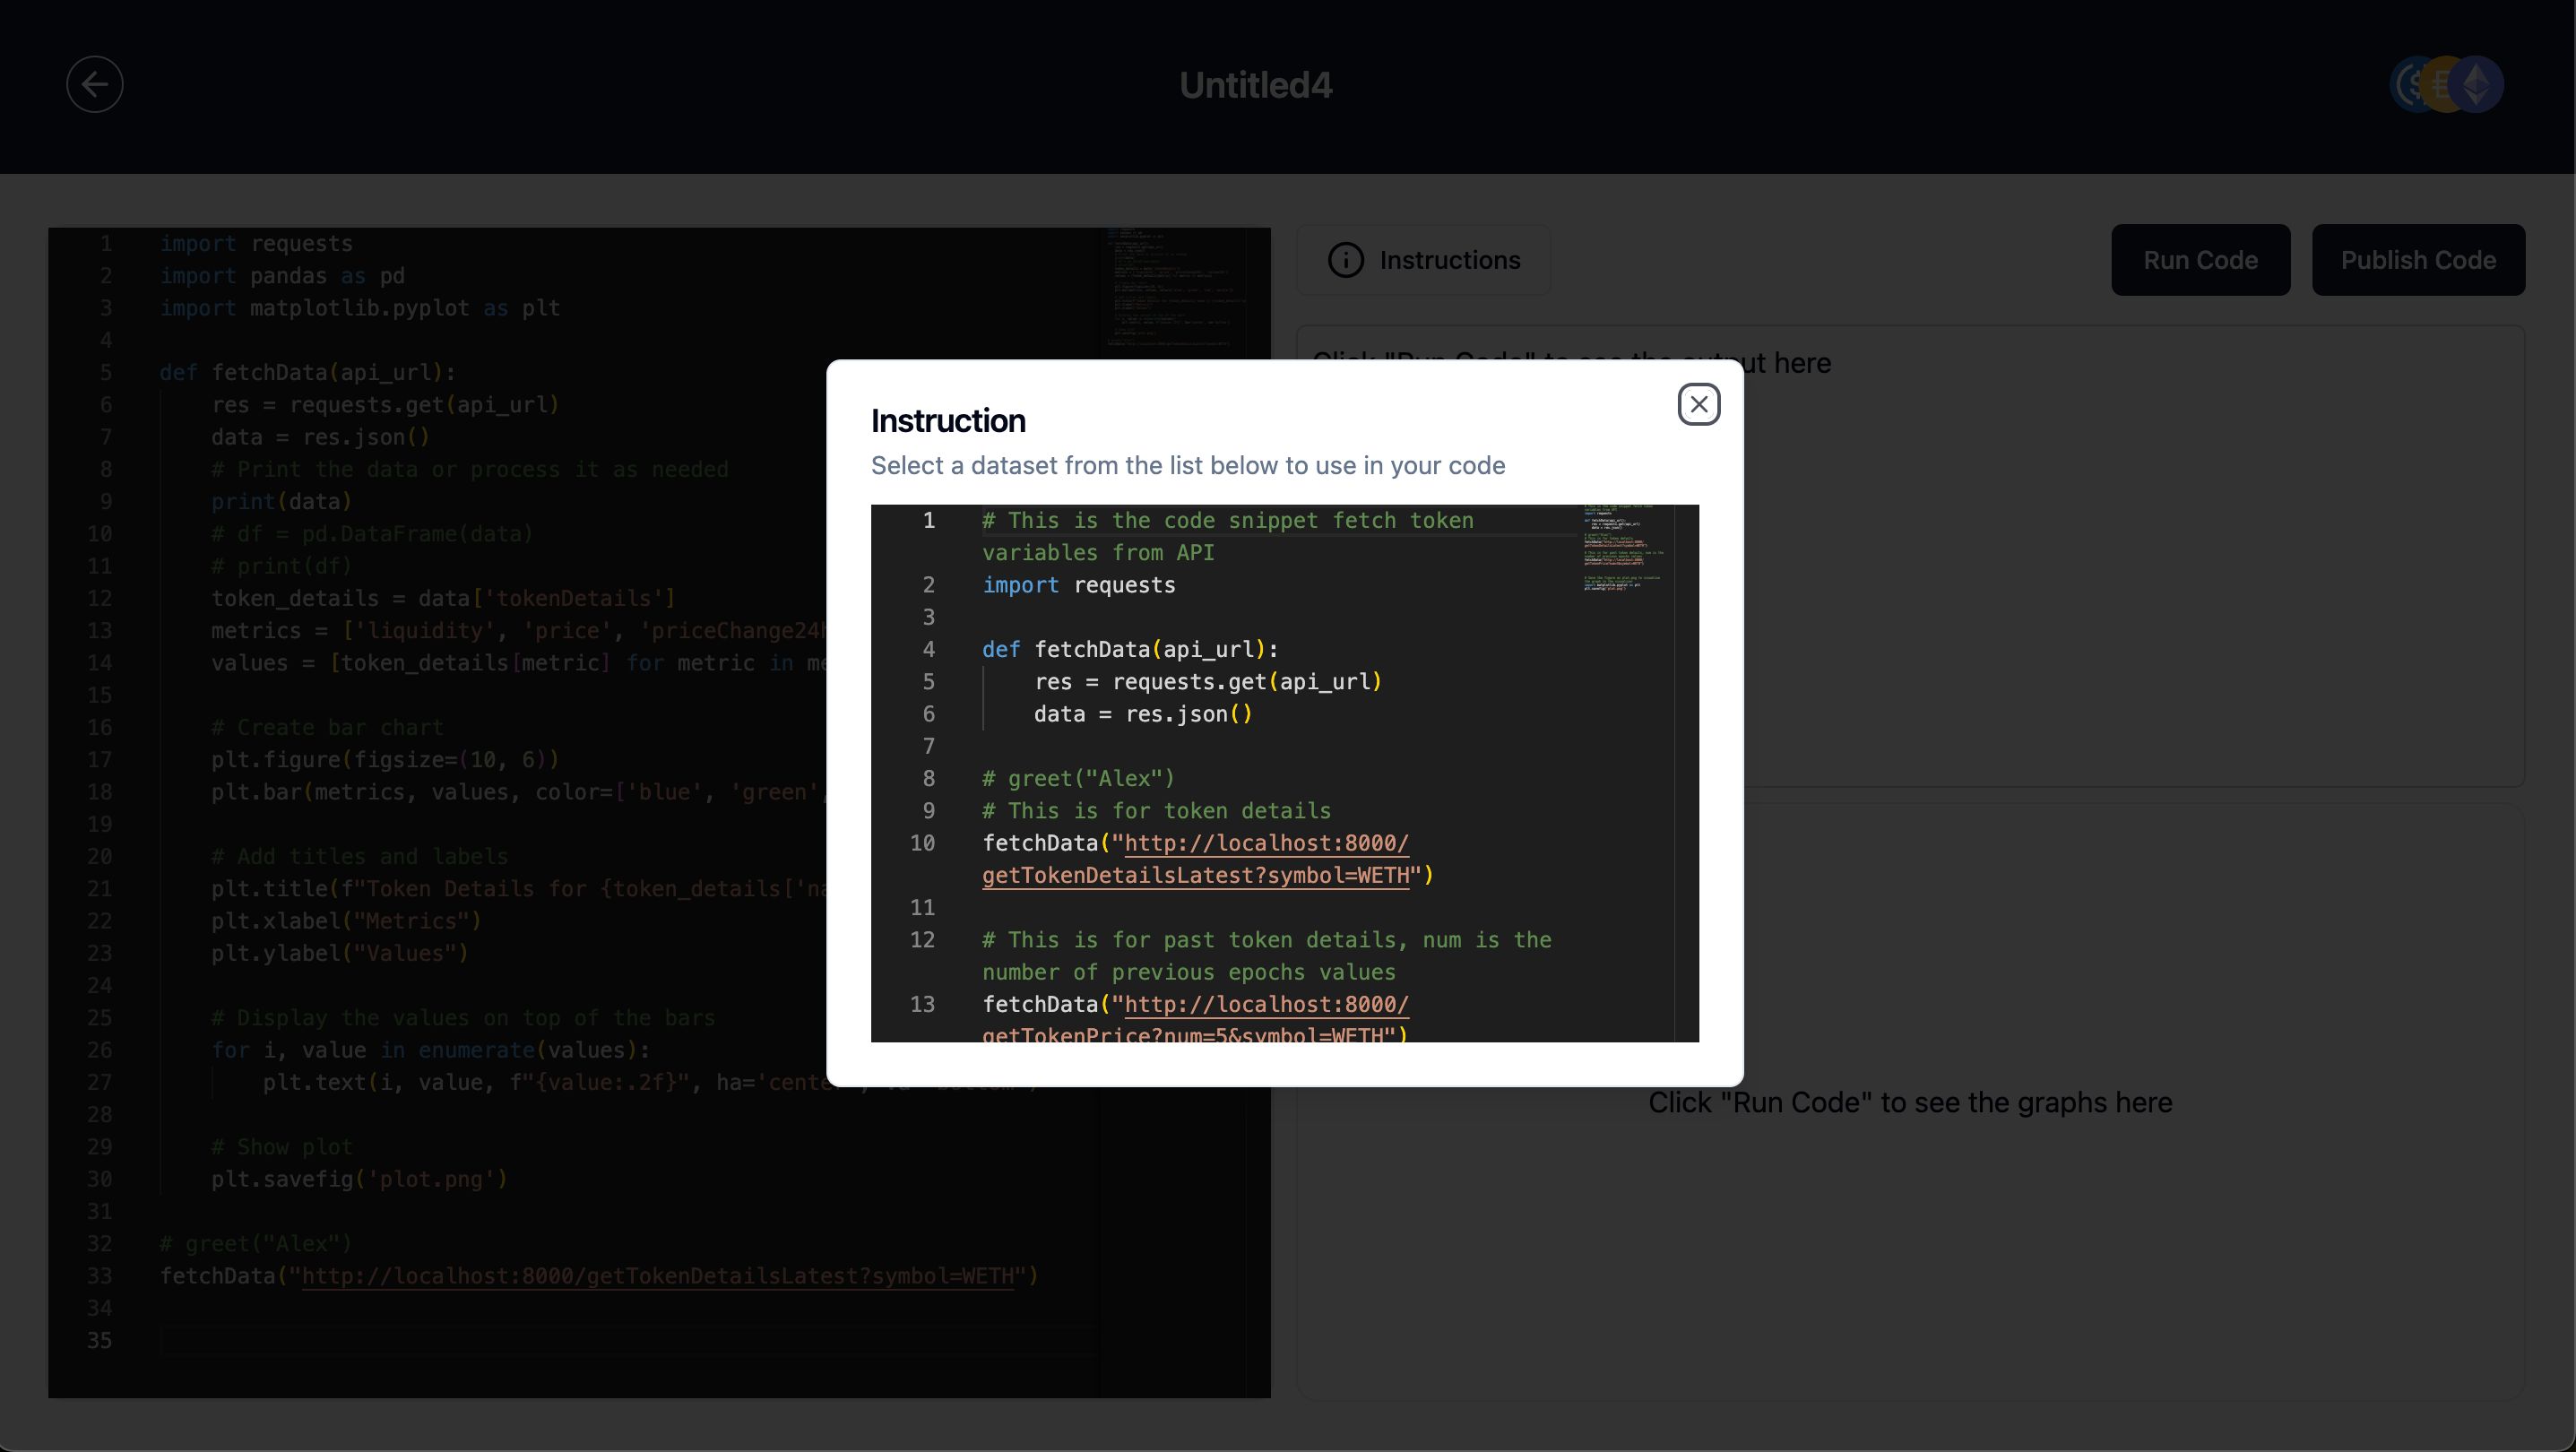Click 'Click "Run Code" to see the graphs here'
This screenshot has width=2576, height=1452.
(x=1910, y=1102)
